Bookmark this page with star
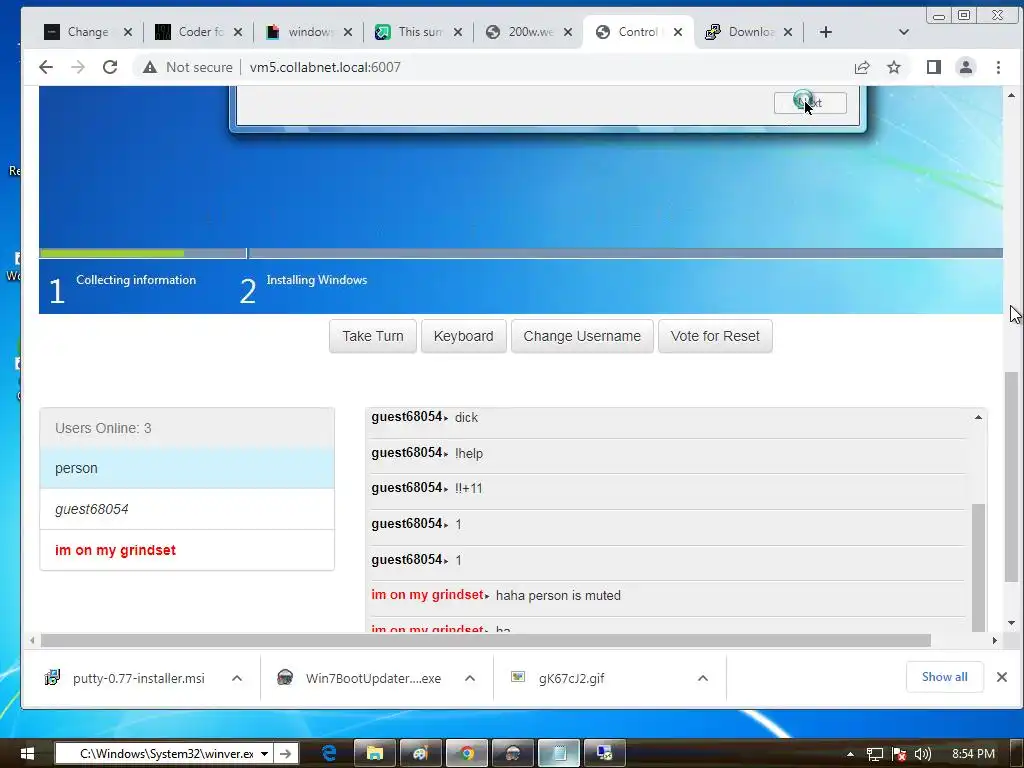The width and height of the screenshot is (1024, 768). (x=894, y=67)
